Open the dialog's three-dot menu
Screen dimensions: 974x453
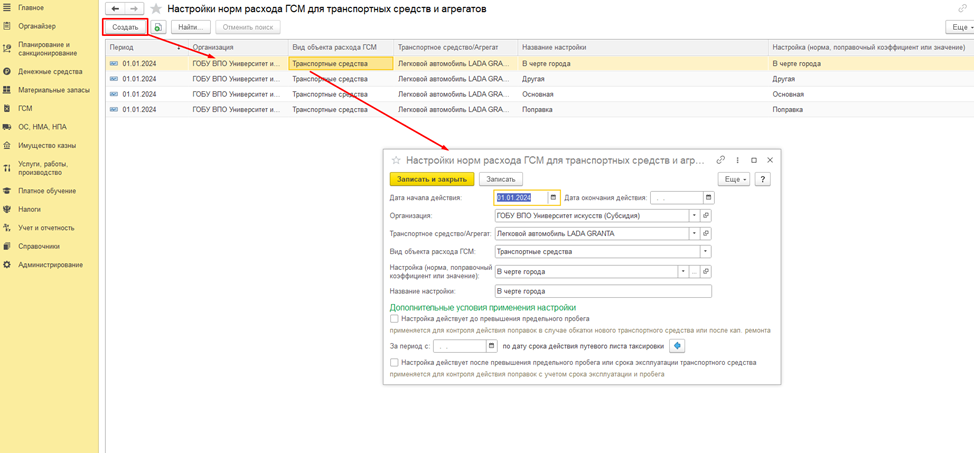pos(737,160)
